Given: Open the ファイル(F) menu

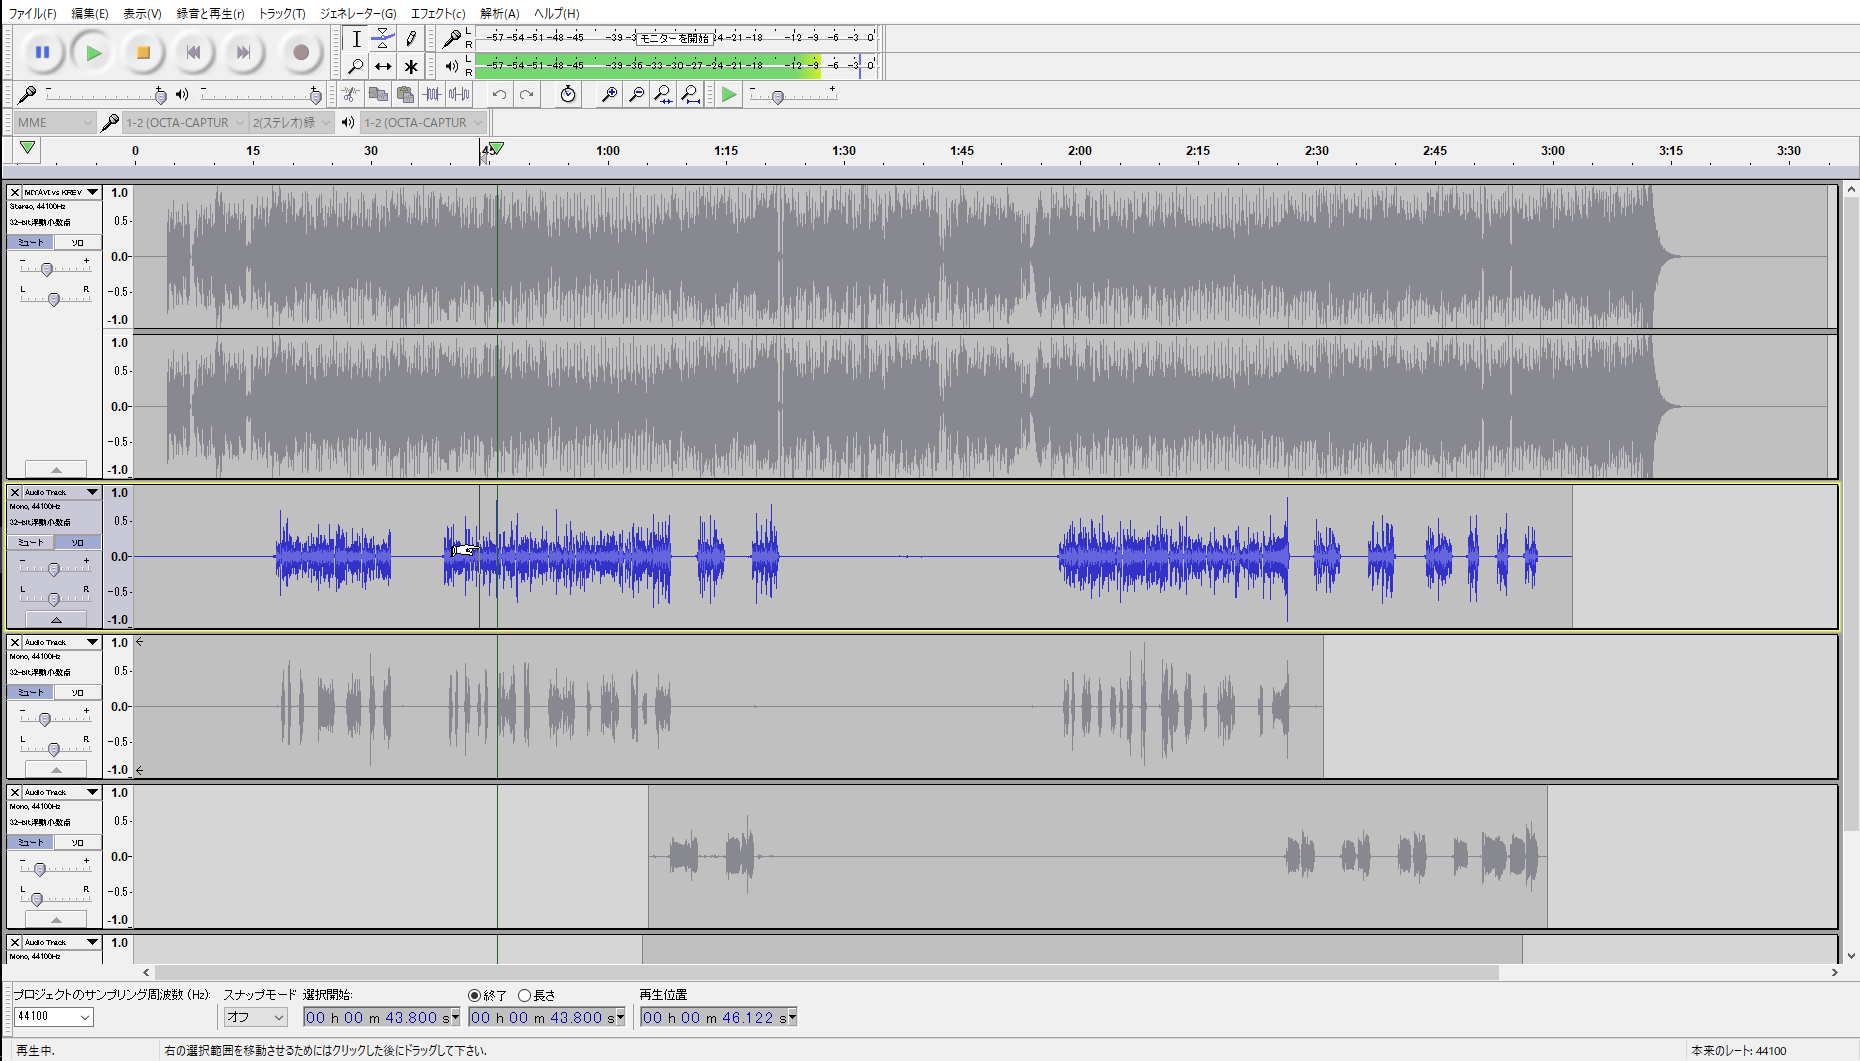Looking at the screenshot, I should coord(32,13).
